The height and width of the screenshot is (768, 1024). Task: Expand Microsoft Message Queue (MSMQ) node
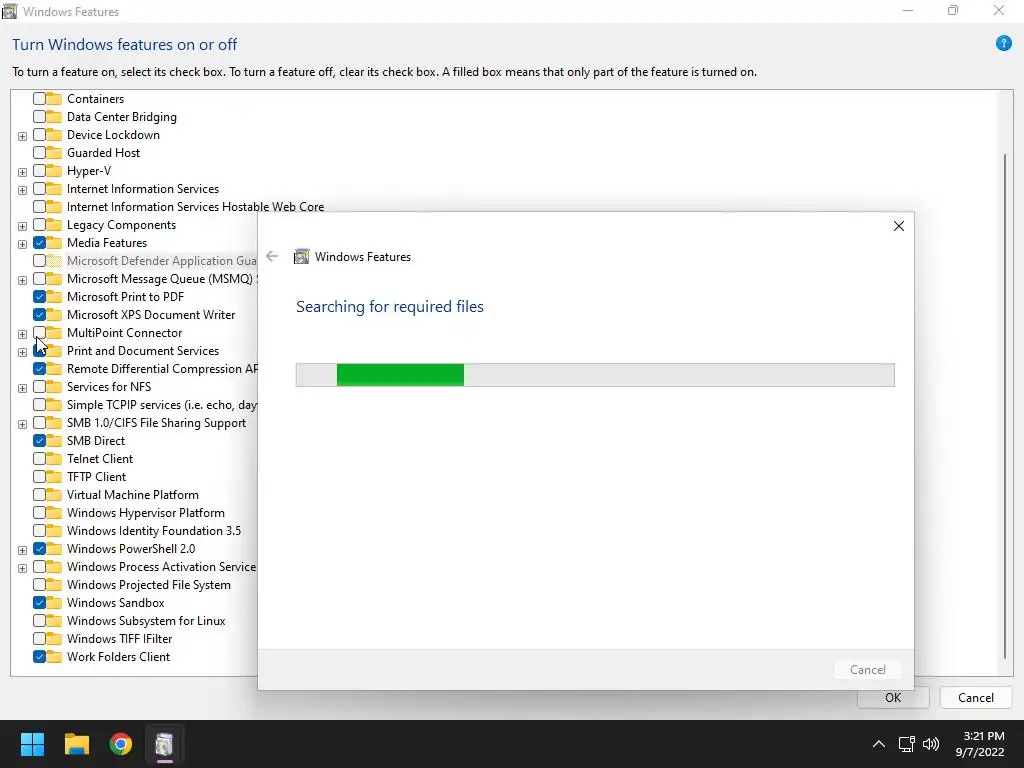[22, 280]
